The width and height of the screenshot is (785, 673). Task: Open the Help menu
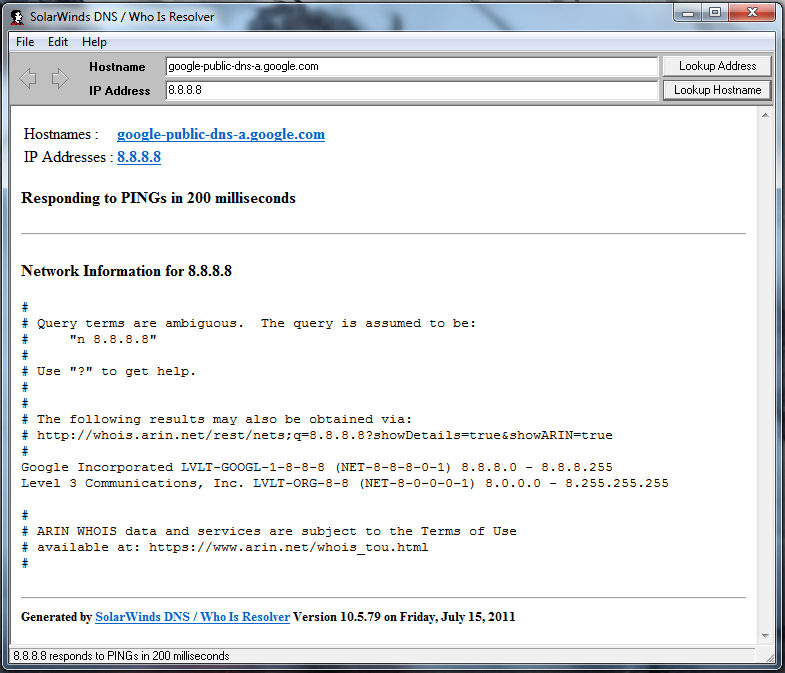94,42
